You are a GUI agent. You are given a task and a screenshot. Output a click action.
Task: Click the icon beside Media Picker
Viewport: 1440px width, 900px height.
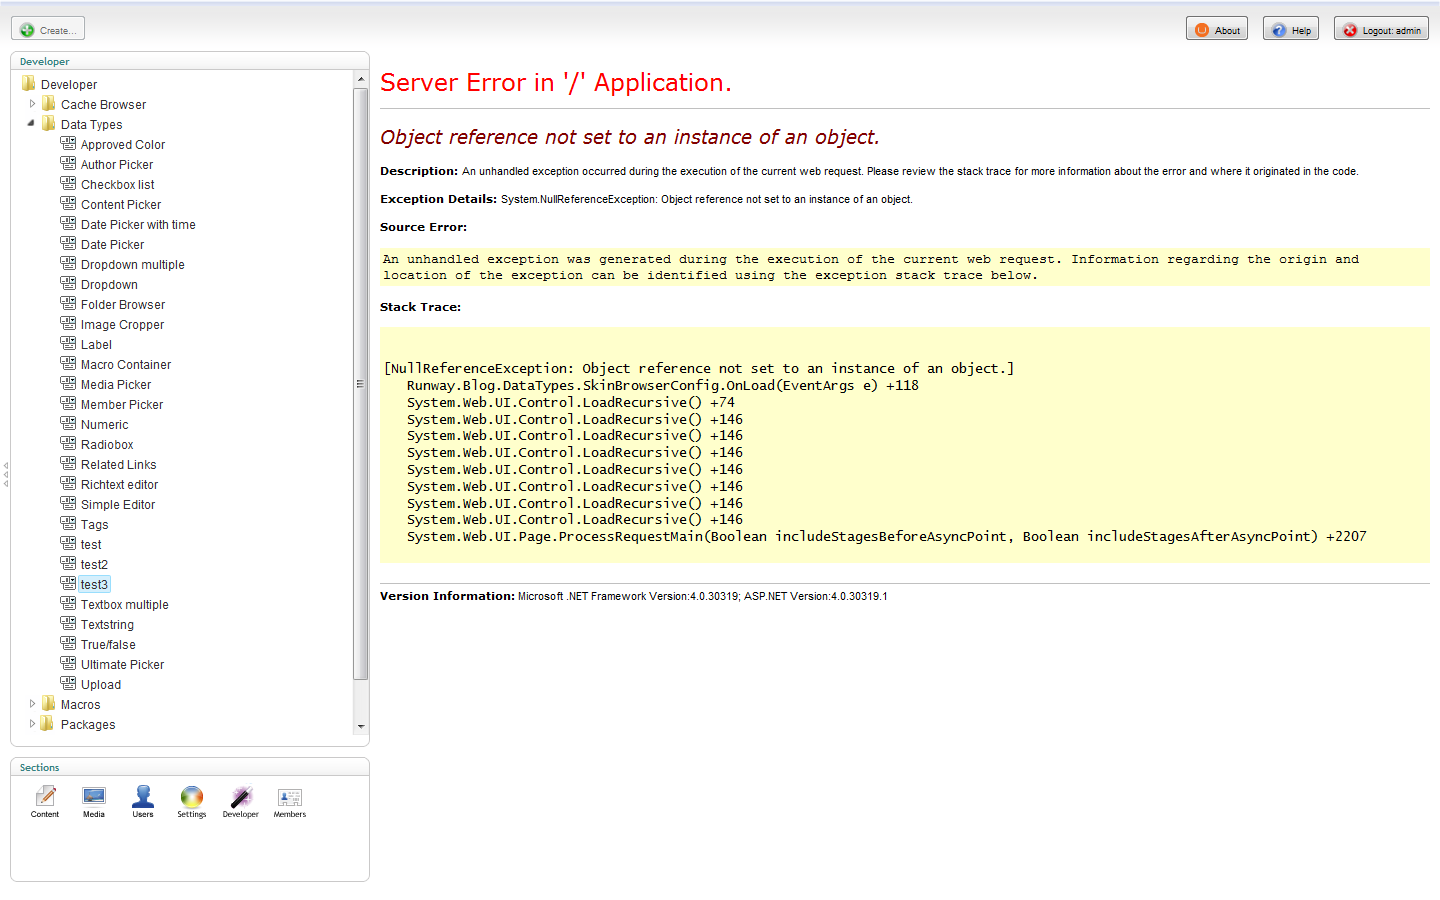[68, 384]
